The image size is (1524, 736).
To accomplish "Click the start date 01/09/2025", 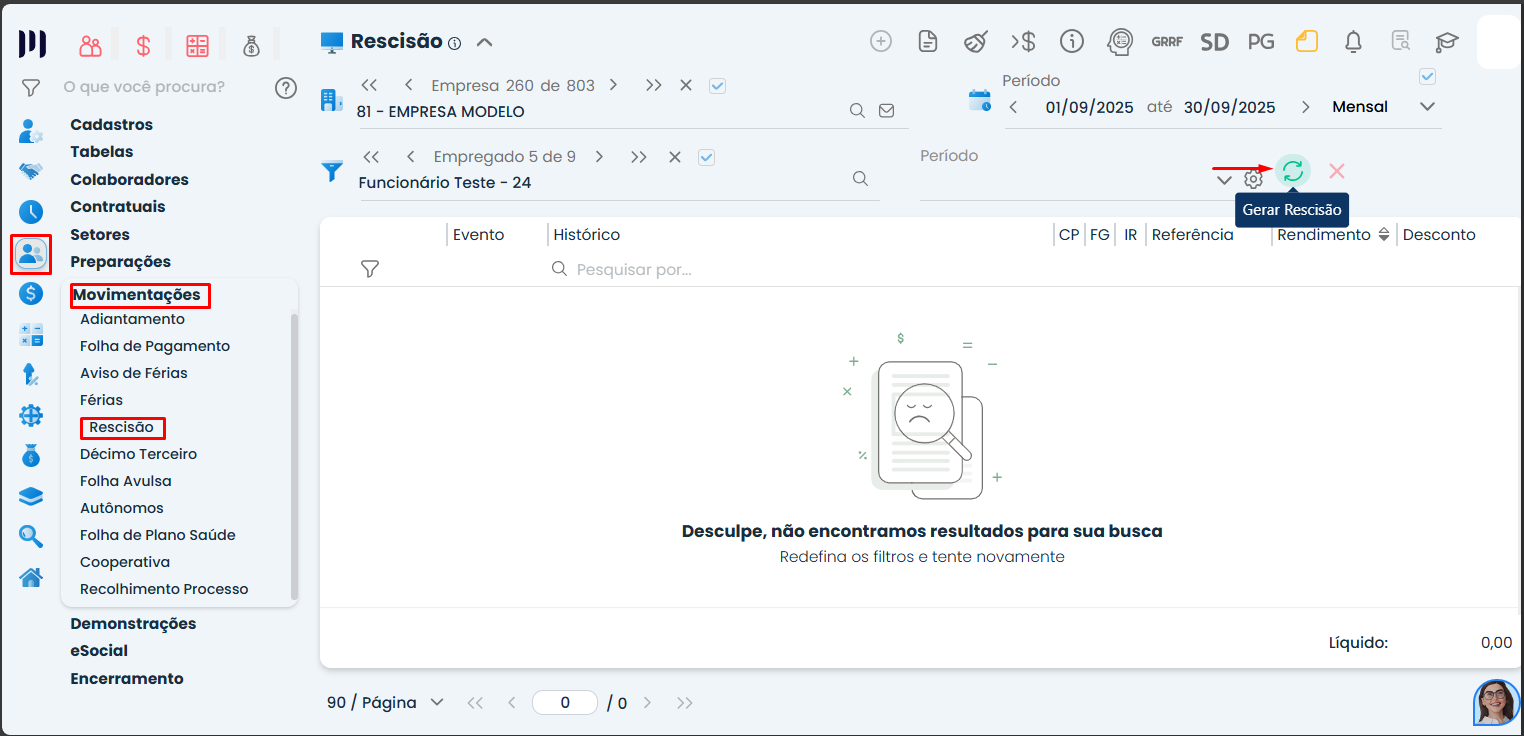I will click(1090, 107).
